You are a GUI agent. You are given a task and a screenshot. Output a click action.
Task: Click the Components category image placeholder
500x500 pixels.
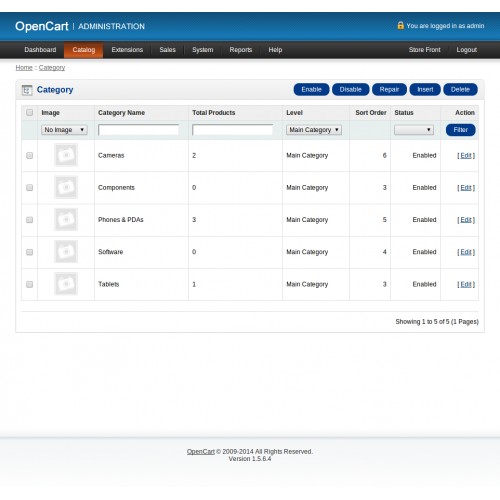[x=66, y=187]
